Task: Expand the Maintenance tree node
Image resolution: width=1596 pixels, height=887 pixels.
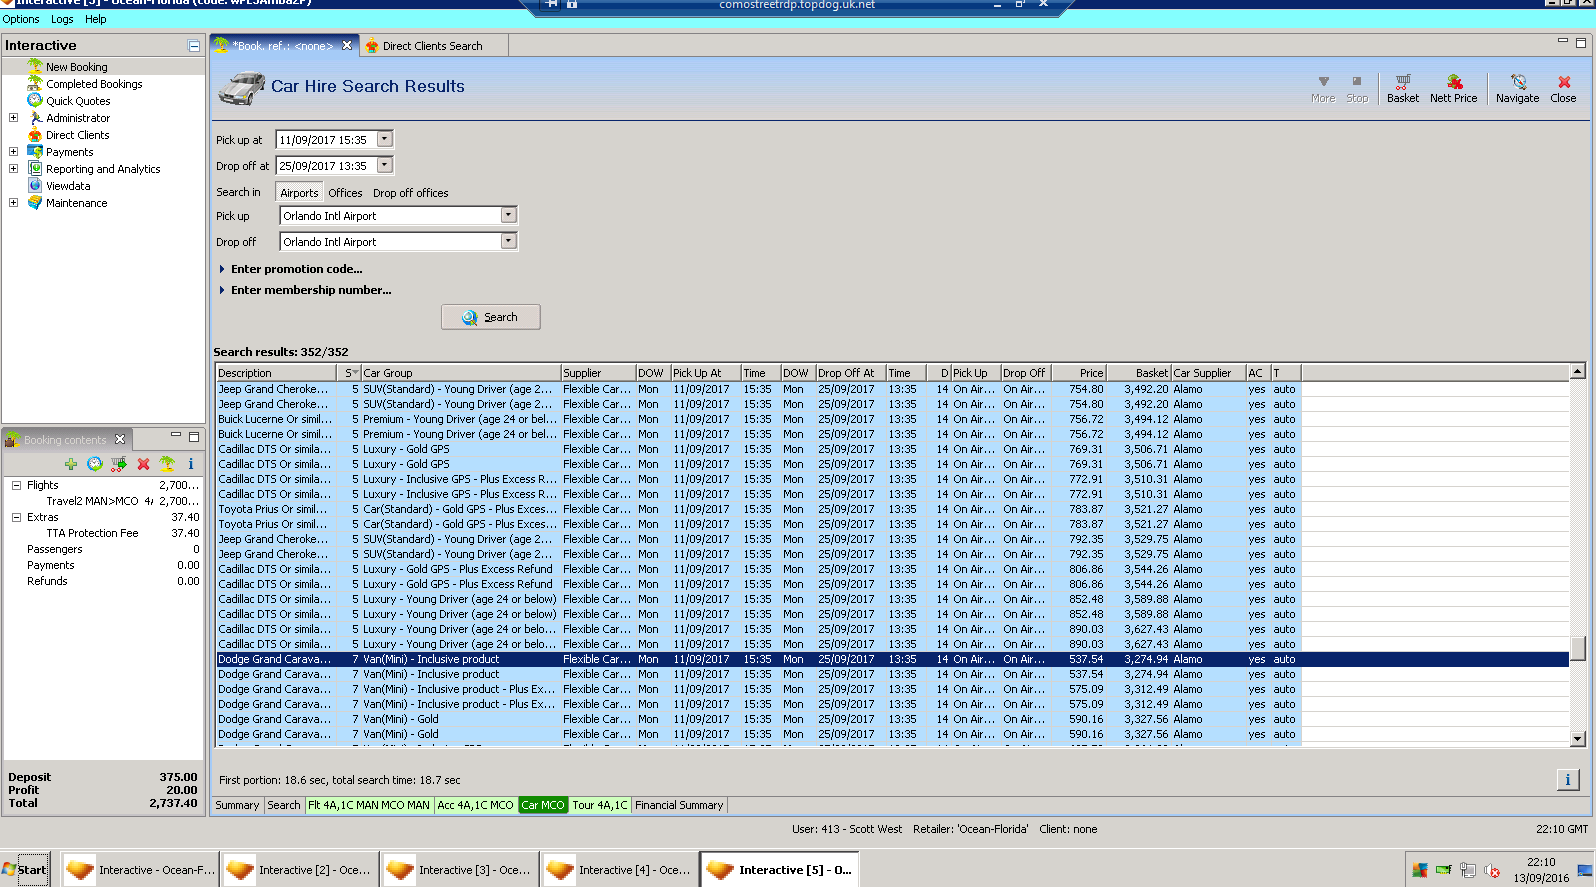Action: (13, 202)
